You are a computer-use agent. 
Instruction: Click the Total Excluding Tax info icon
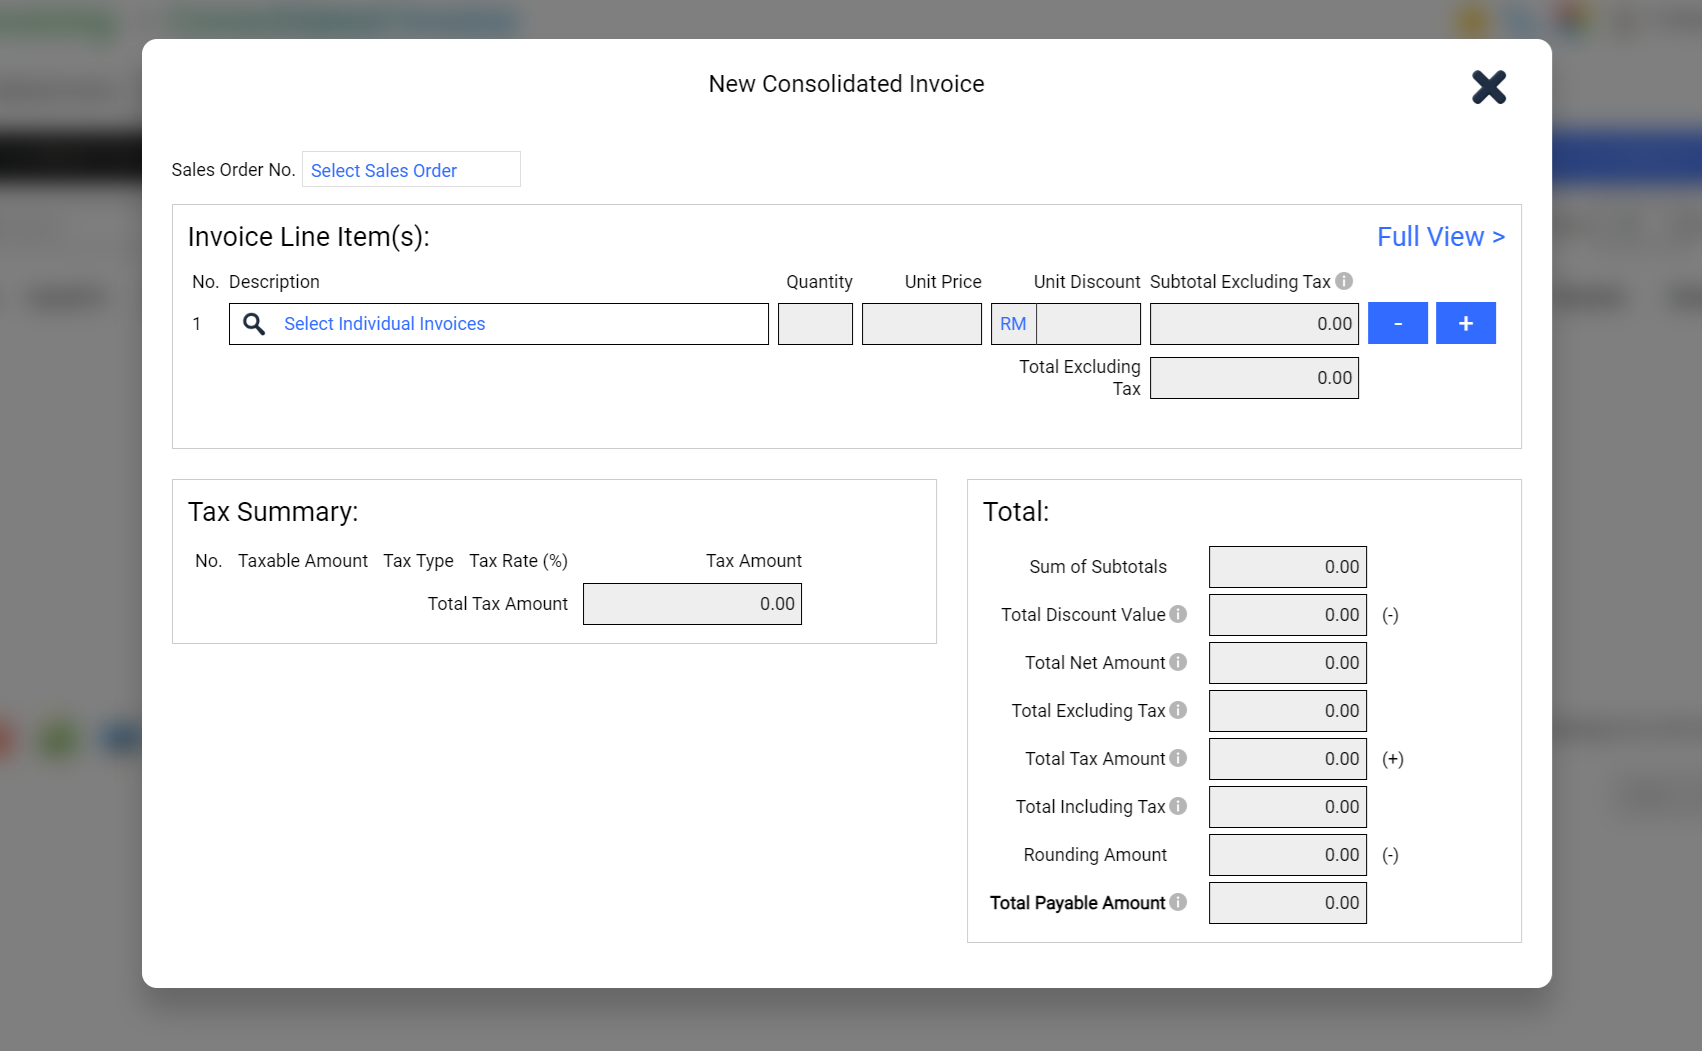(1178, 710)
